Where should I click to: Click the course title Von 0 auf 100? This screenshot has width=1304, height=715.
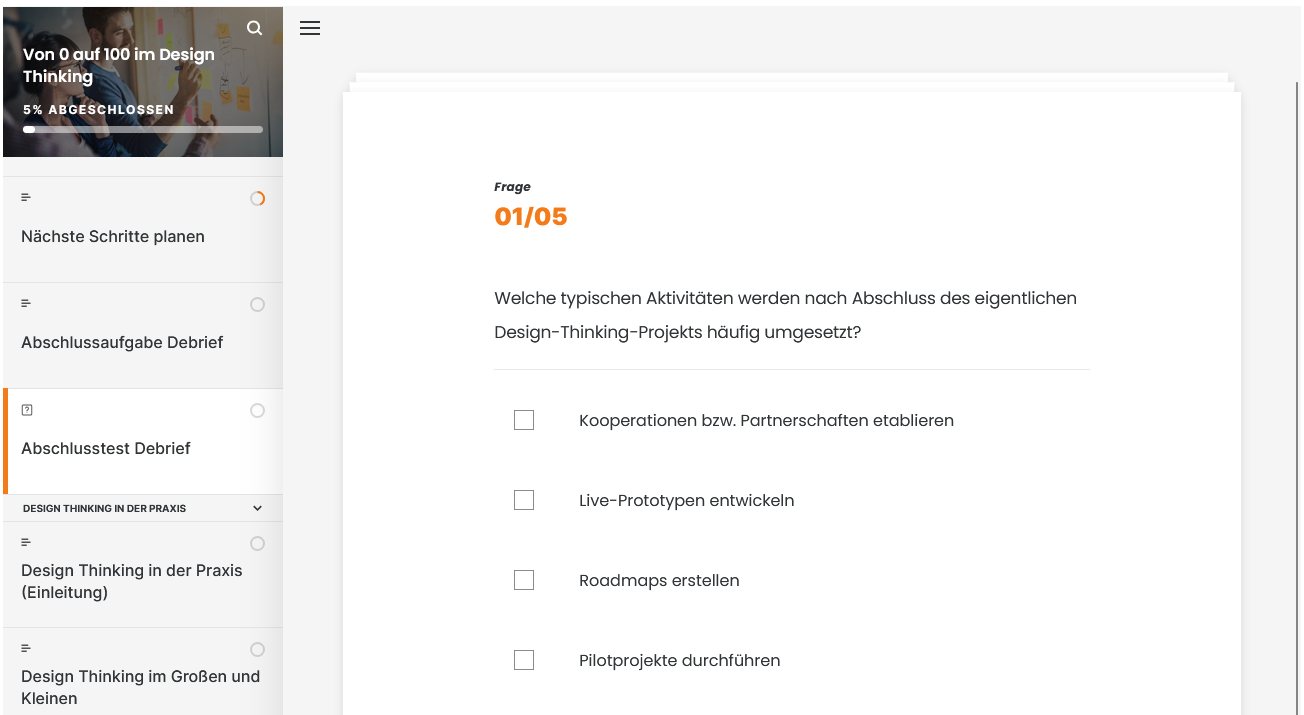click(119, 65)
